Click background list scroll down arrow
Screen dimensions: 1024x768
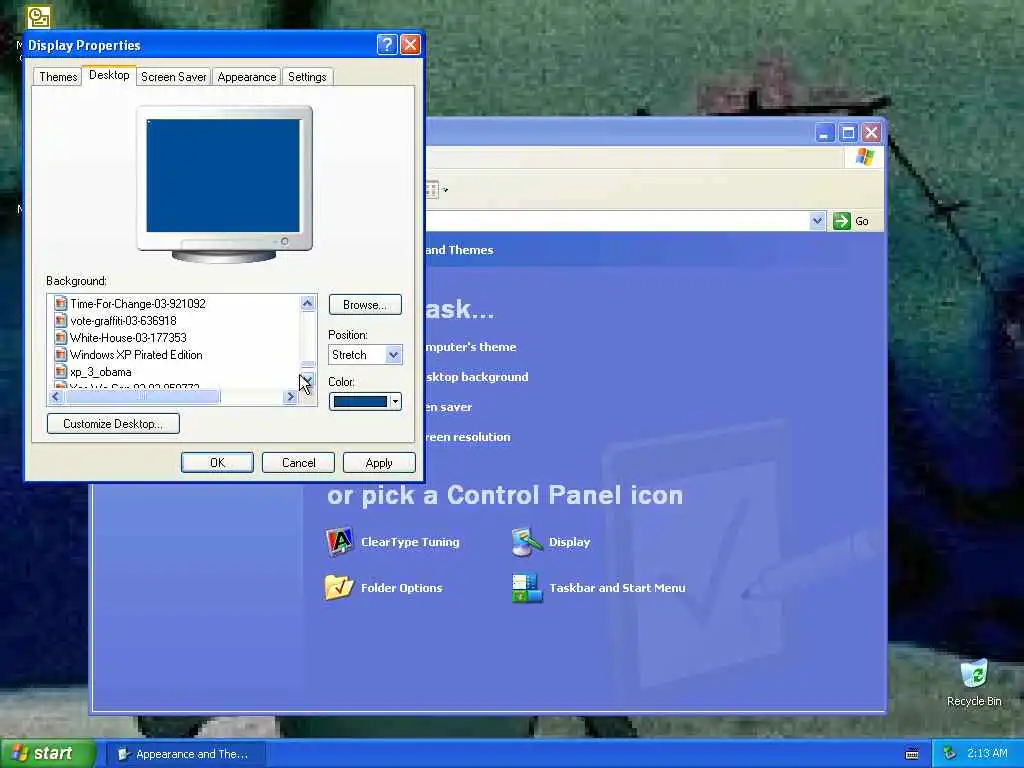(x=308, y=379)
